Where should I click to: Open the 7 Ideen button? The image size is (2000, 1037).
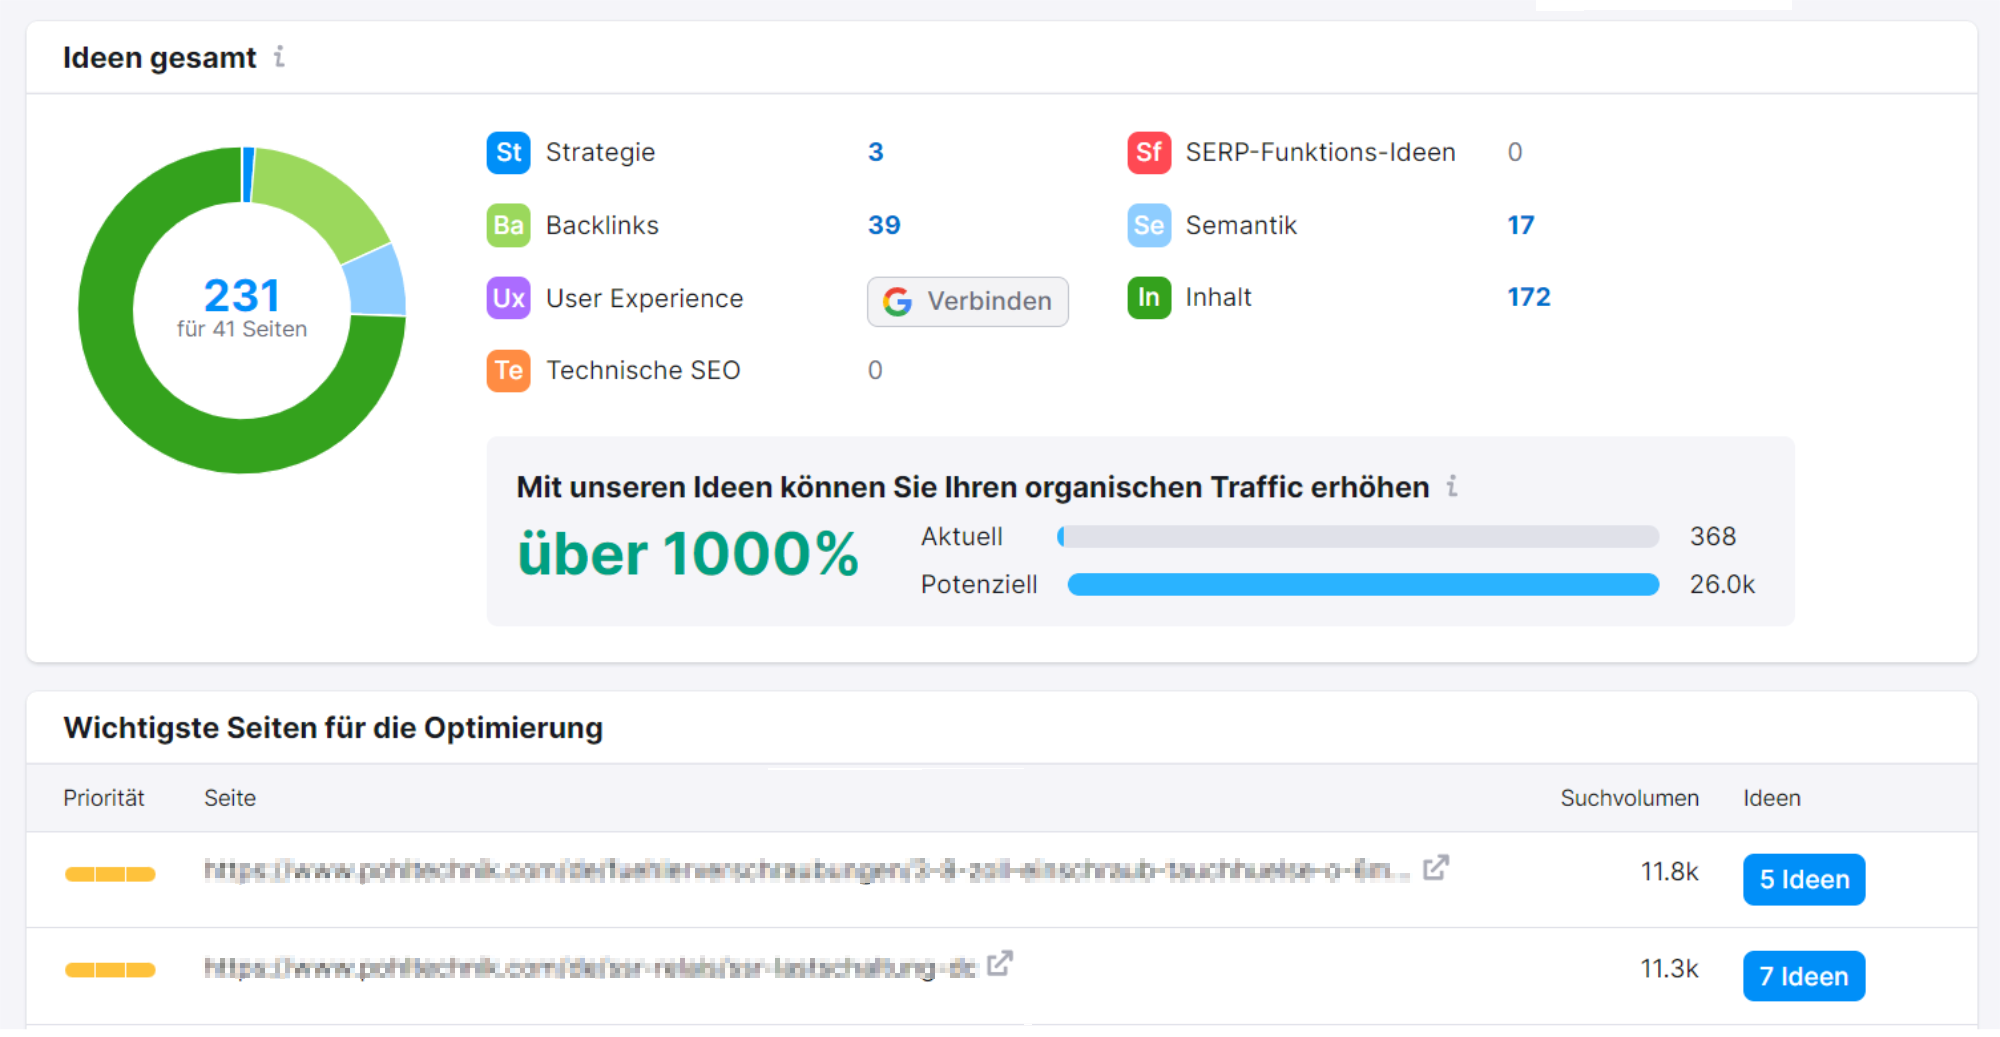pyautogui.click(x=1804, y=976)
